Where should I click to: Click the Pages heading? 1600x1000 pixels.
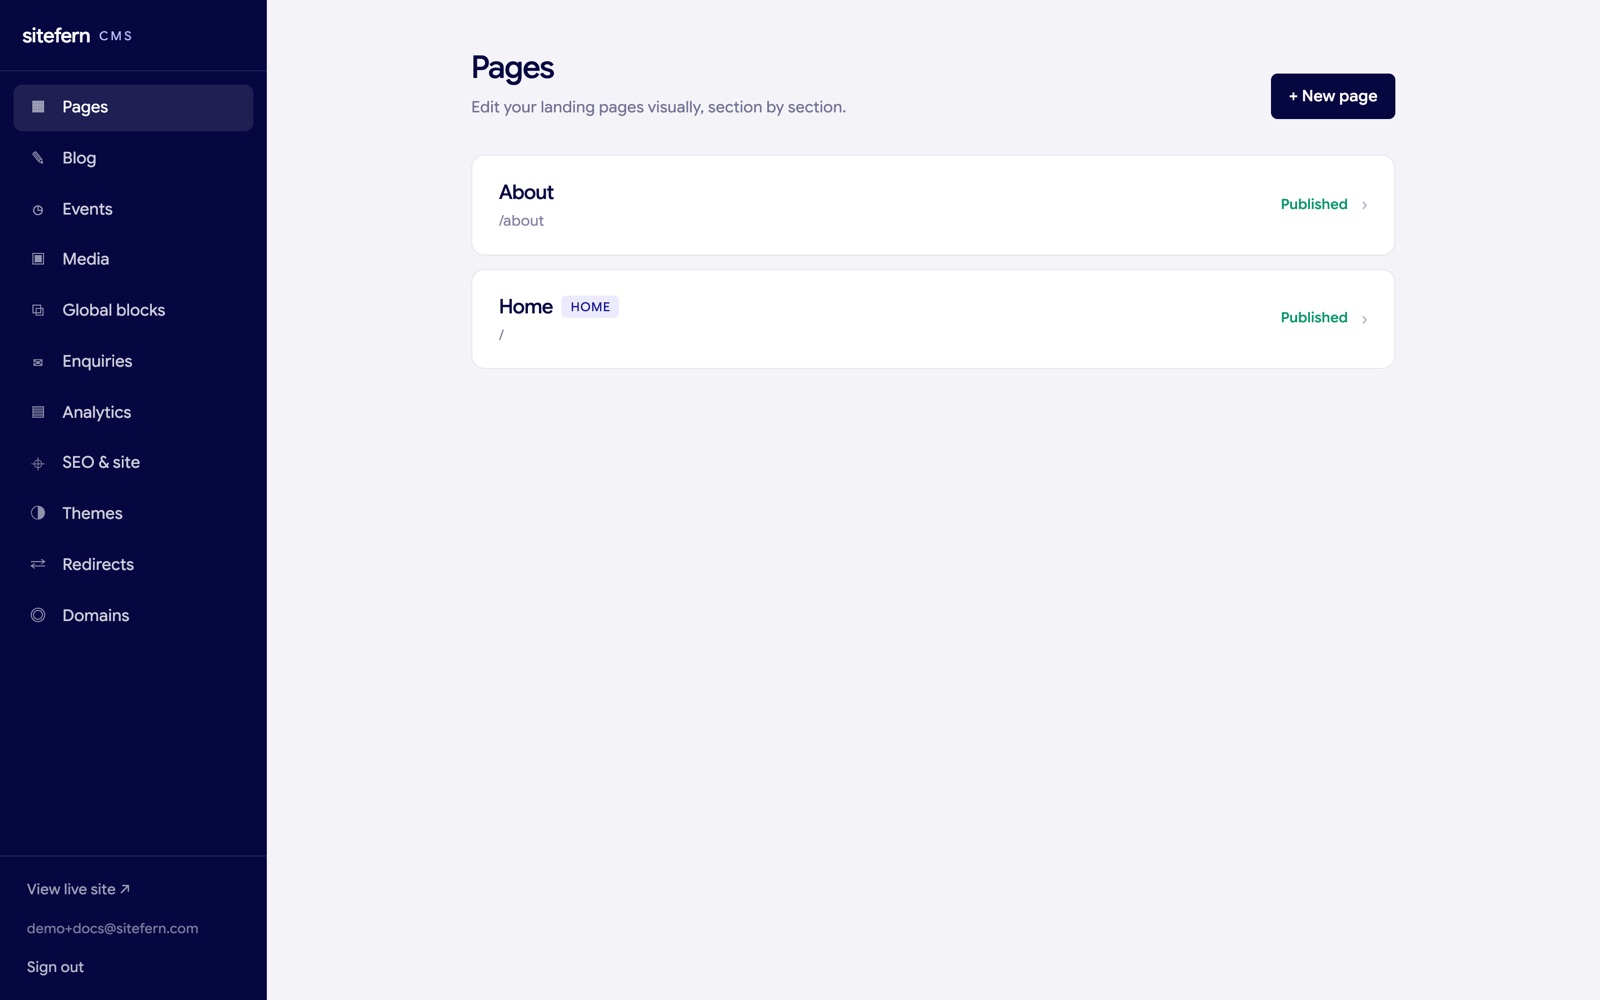512,68
